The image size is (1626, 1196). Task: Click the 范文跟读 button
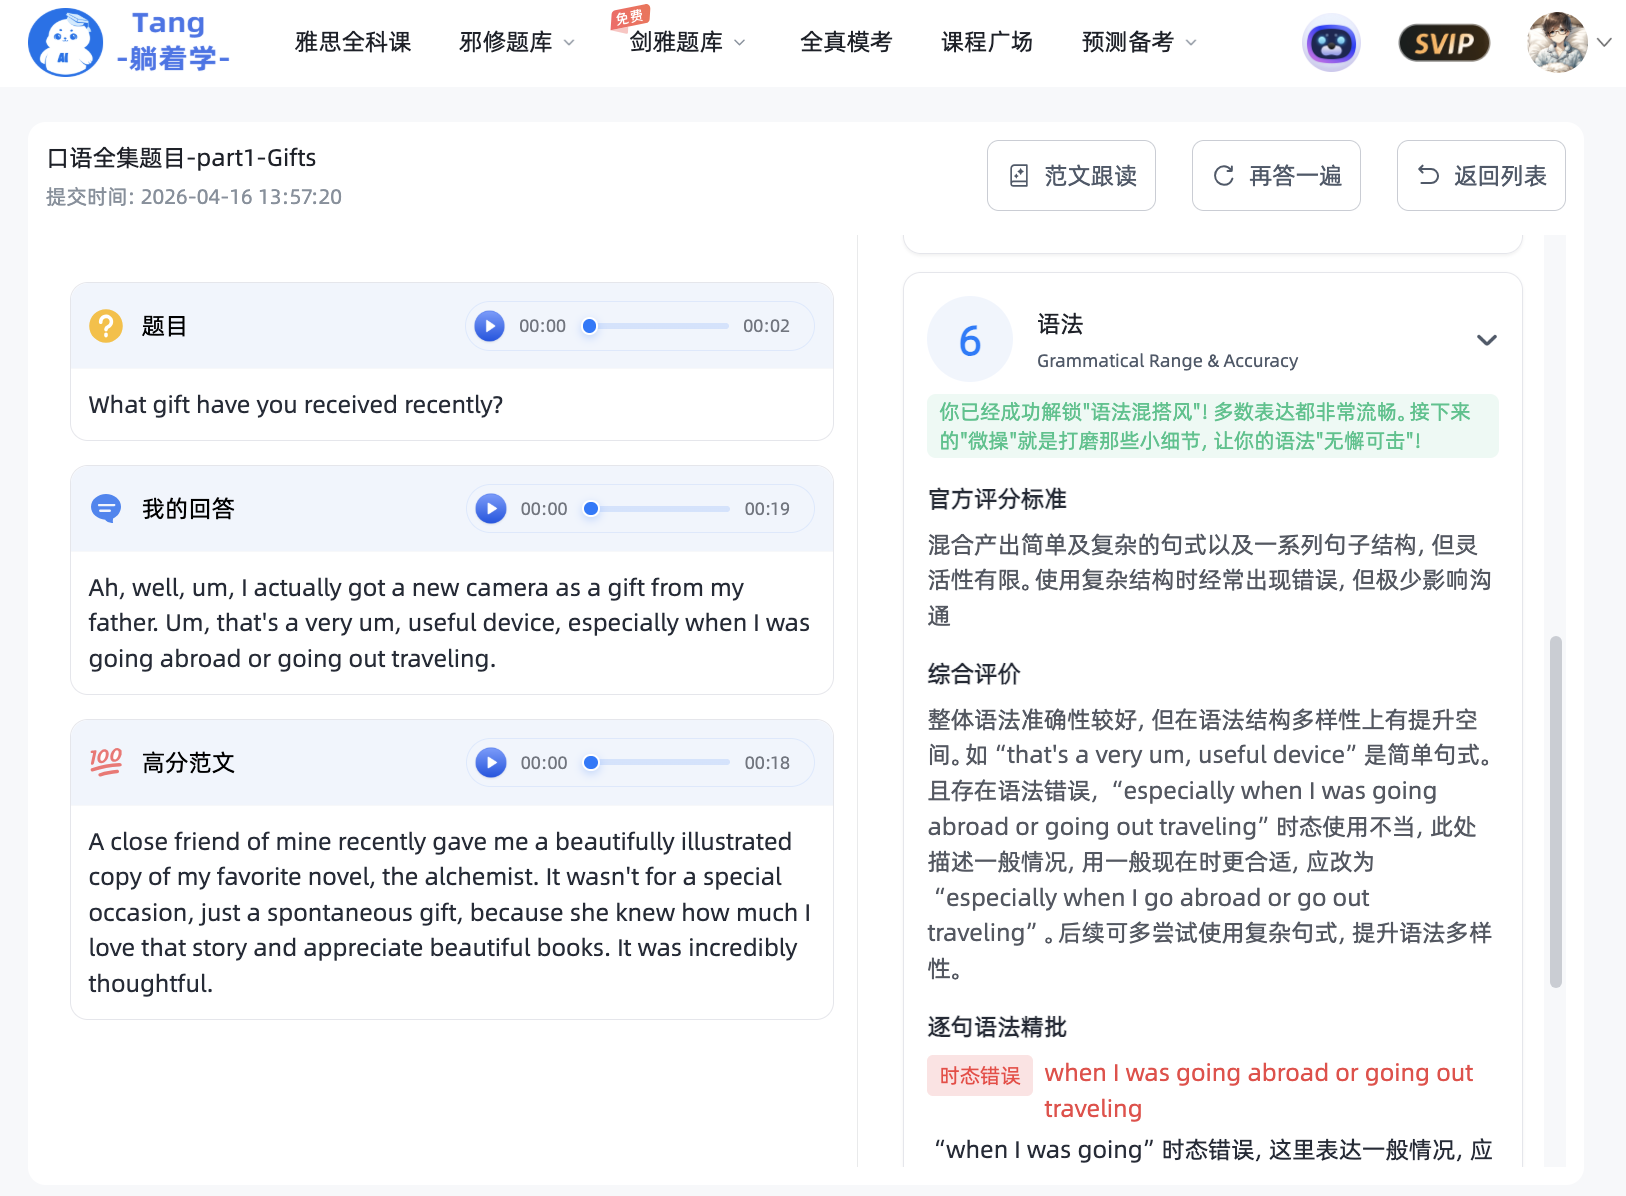point(1071,176)
